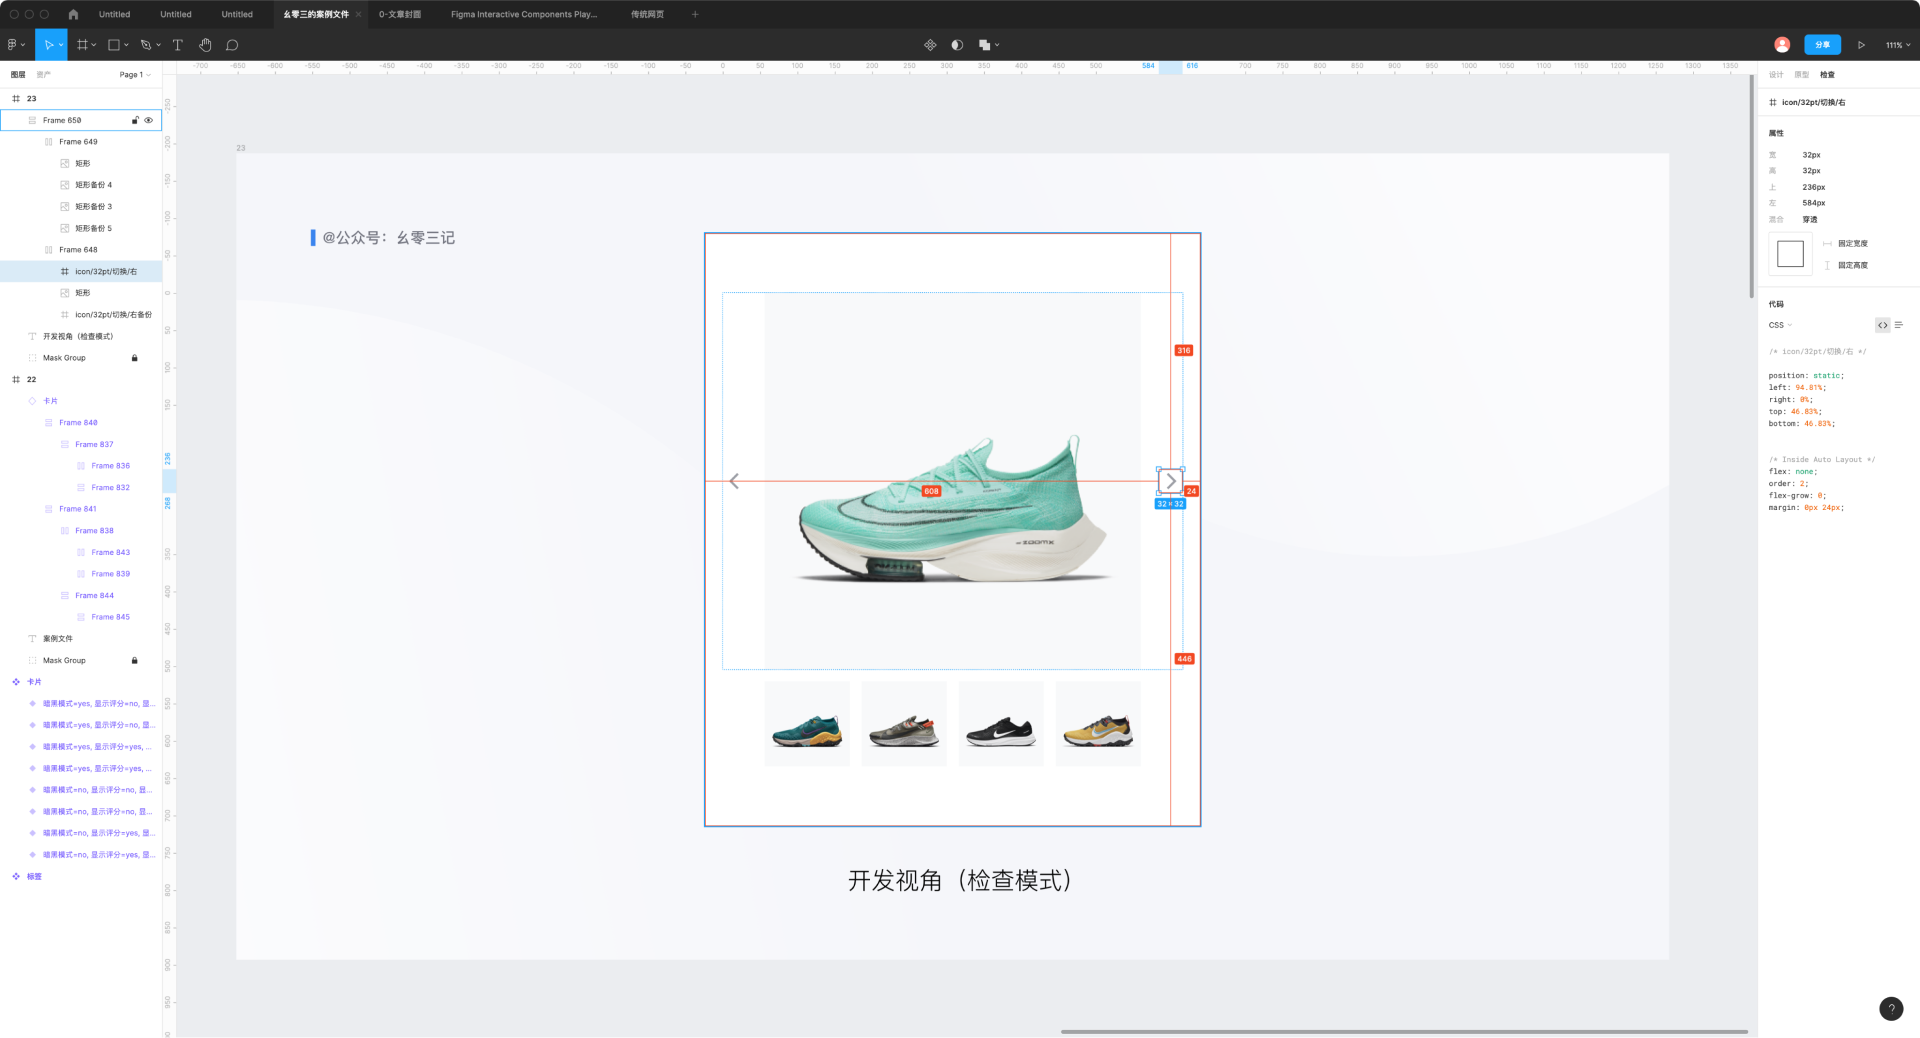Open the 原型 panel tab

[1801, 75]
